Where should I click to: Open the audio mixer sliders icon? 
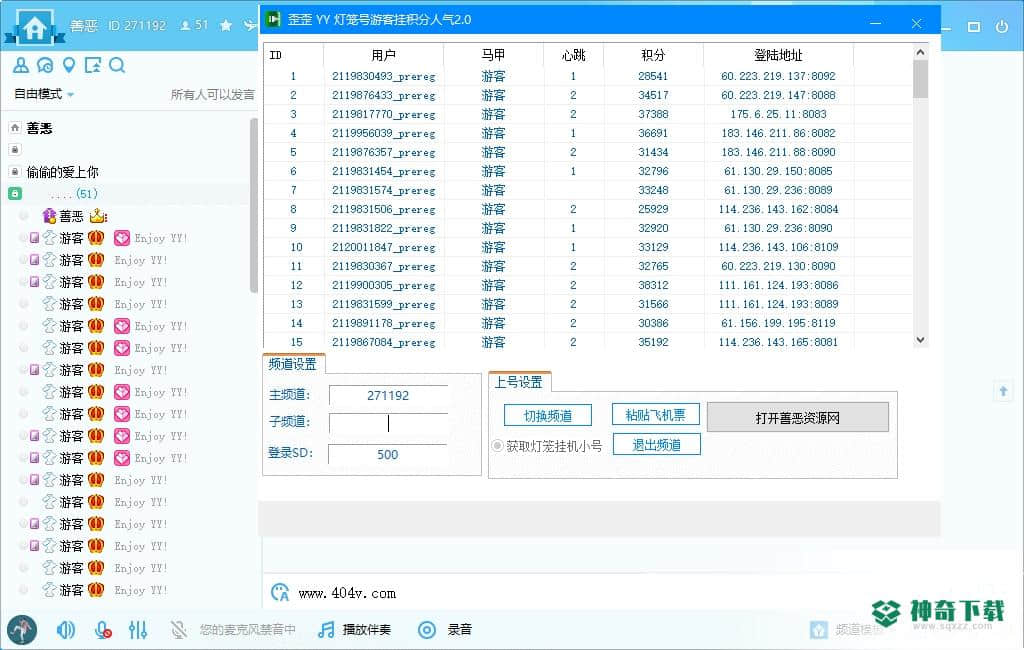[x=138, y=630]
